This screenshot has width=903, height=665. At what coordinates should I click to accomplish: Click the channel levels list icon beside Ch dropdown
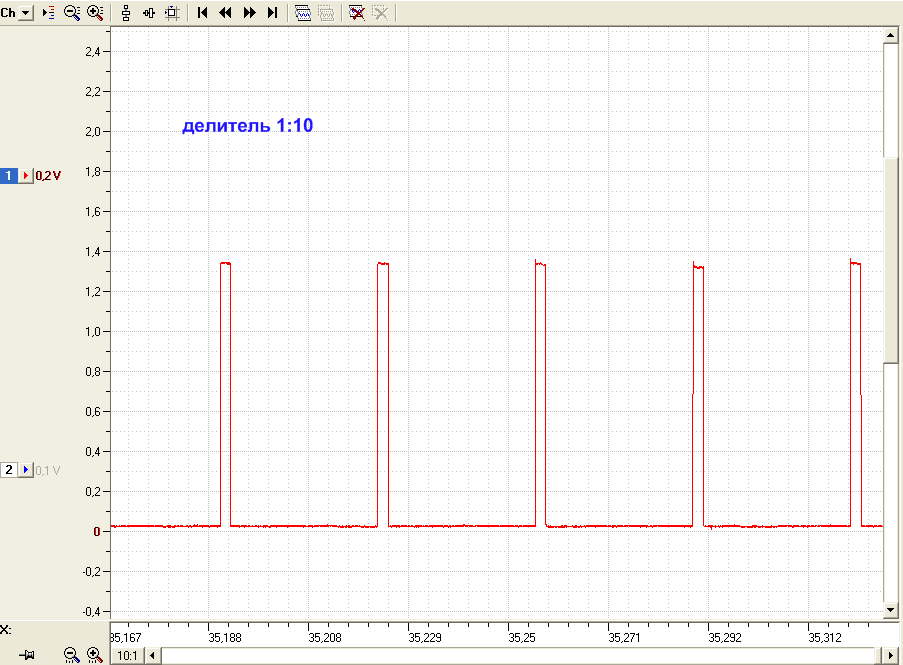[x=49, y=13]
